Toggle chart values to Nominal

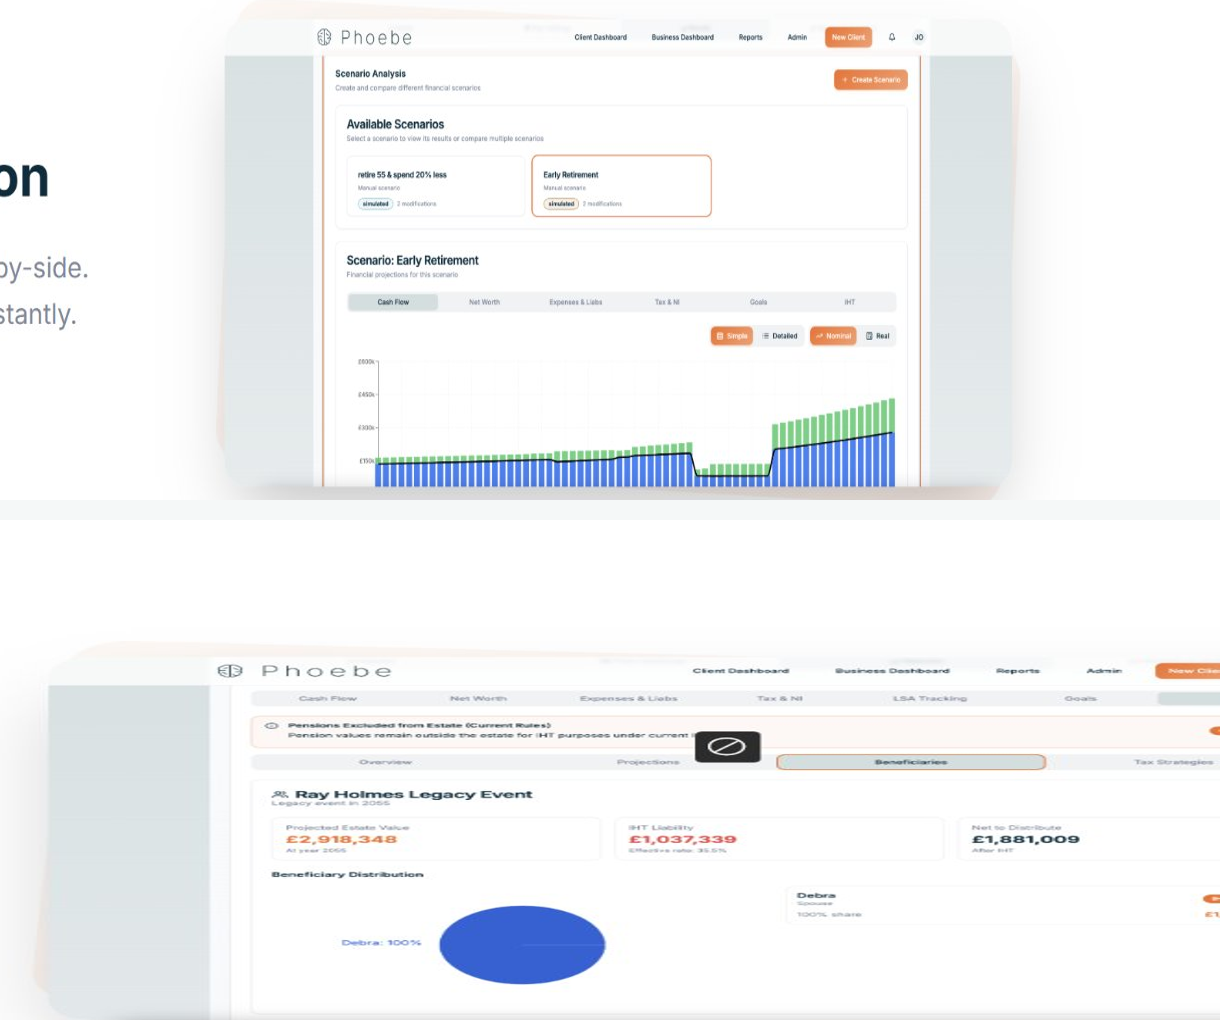coord(833,336)
